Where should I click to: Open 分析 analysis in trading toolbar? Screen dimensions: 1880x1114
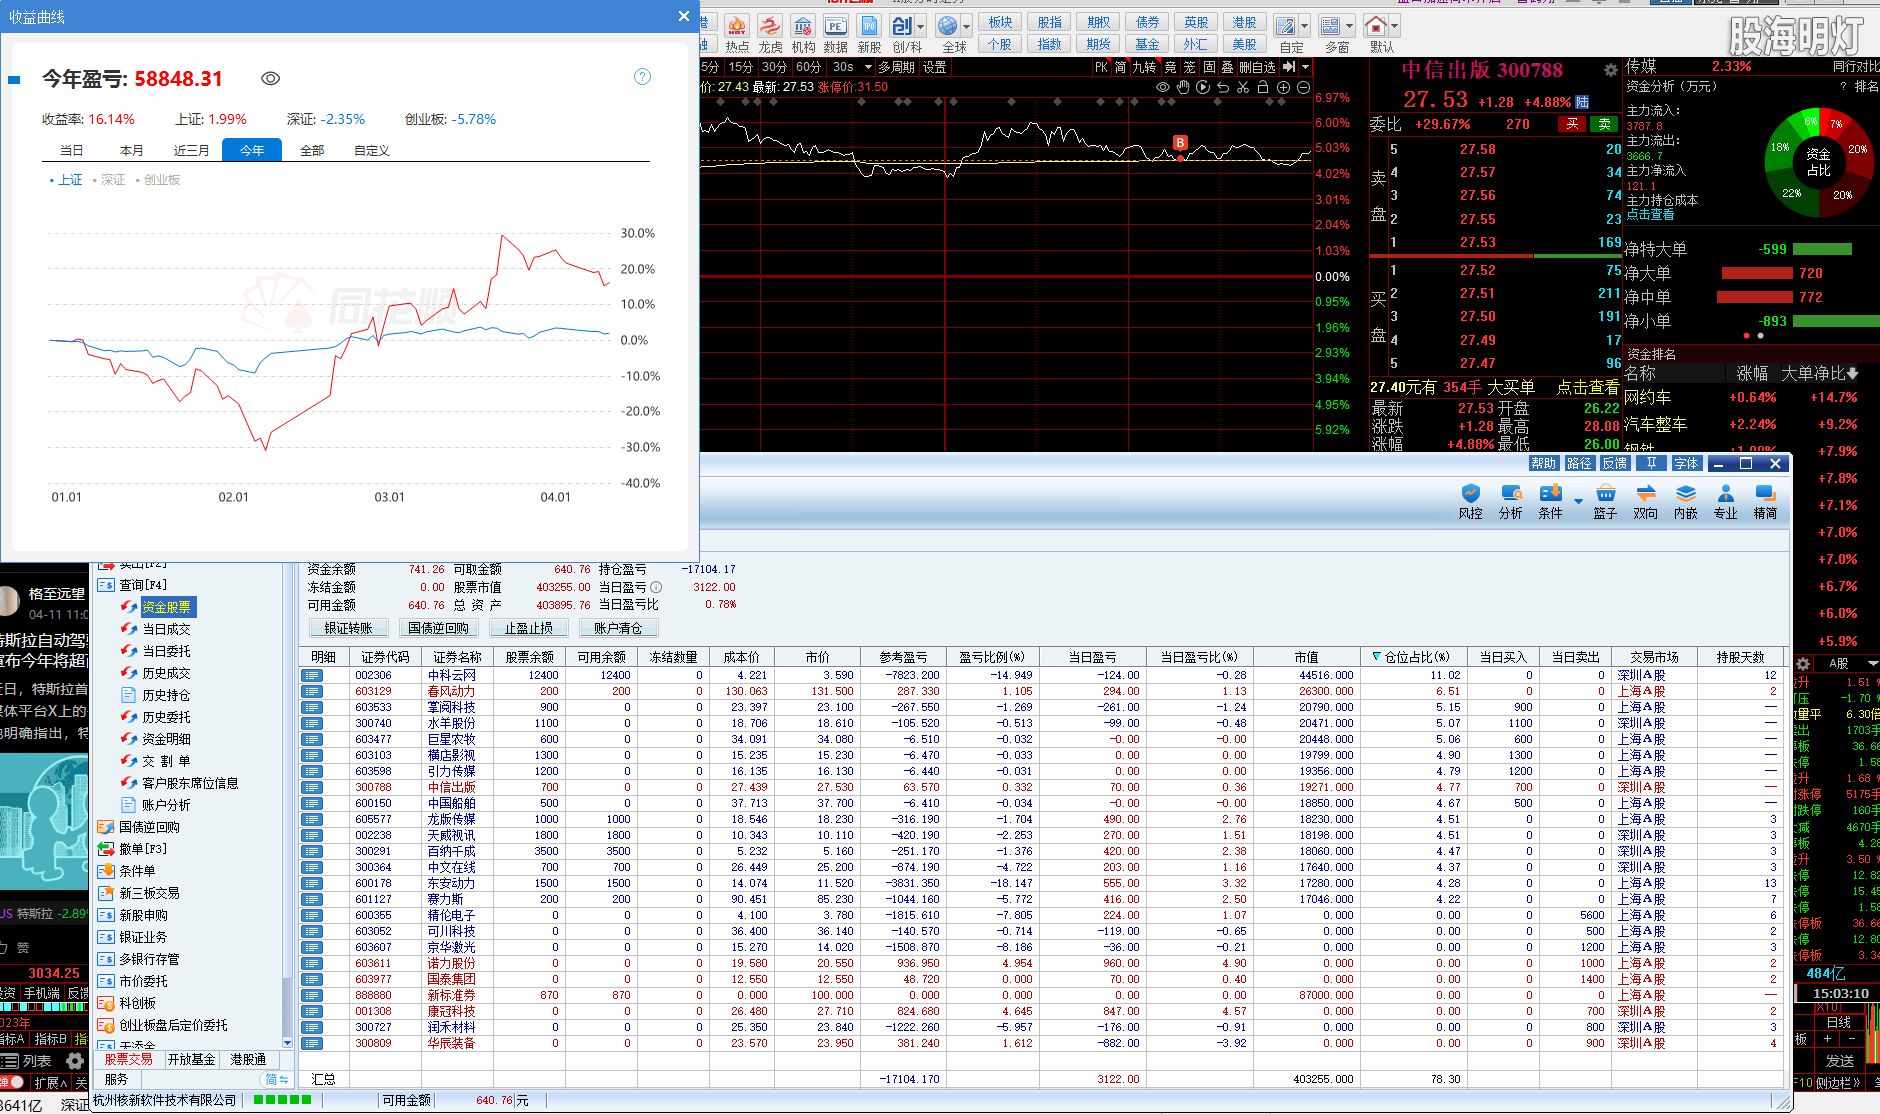pos(1510,502)
